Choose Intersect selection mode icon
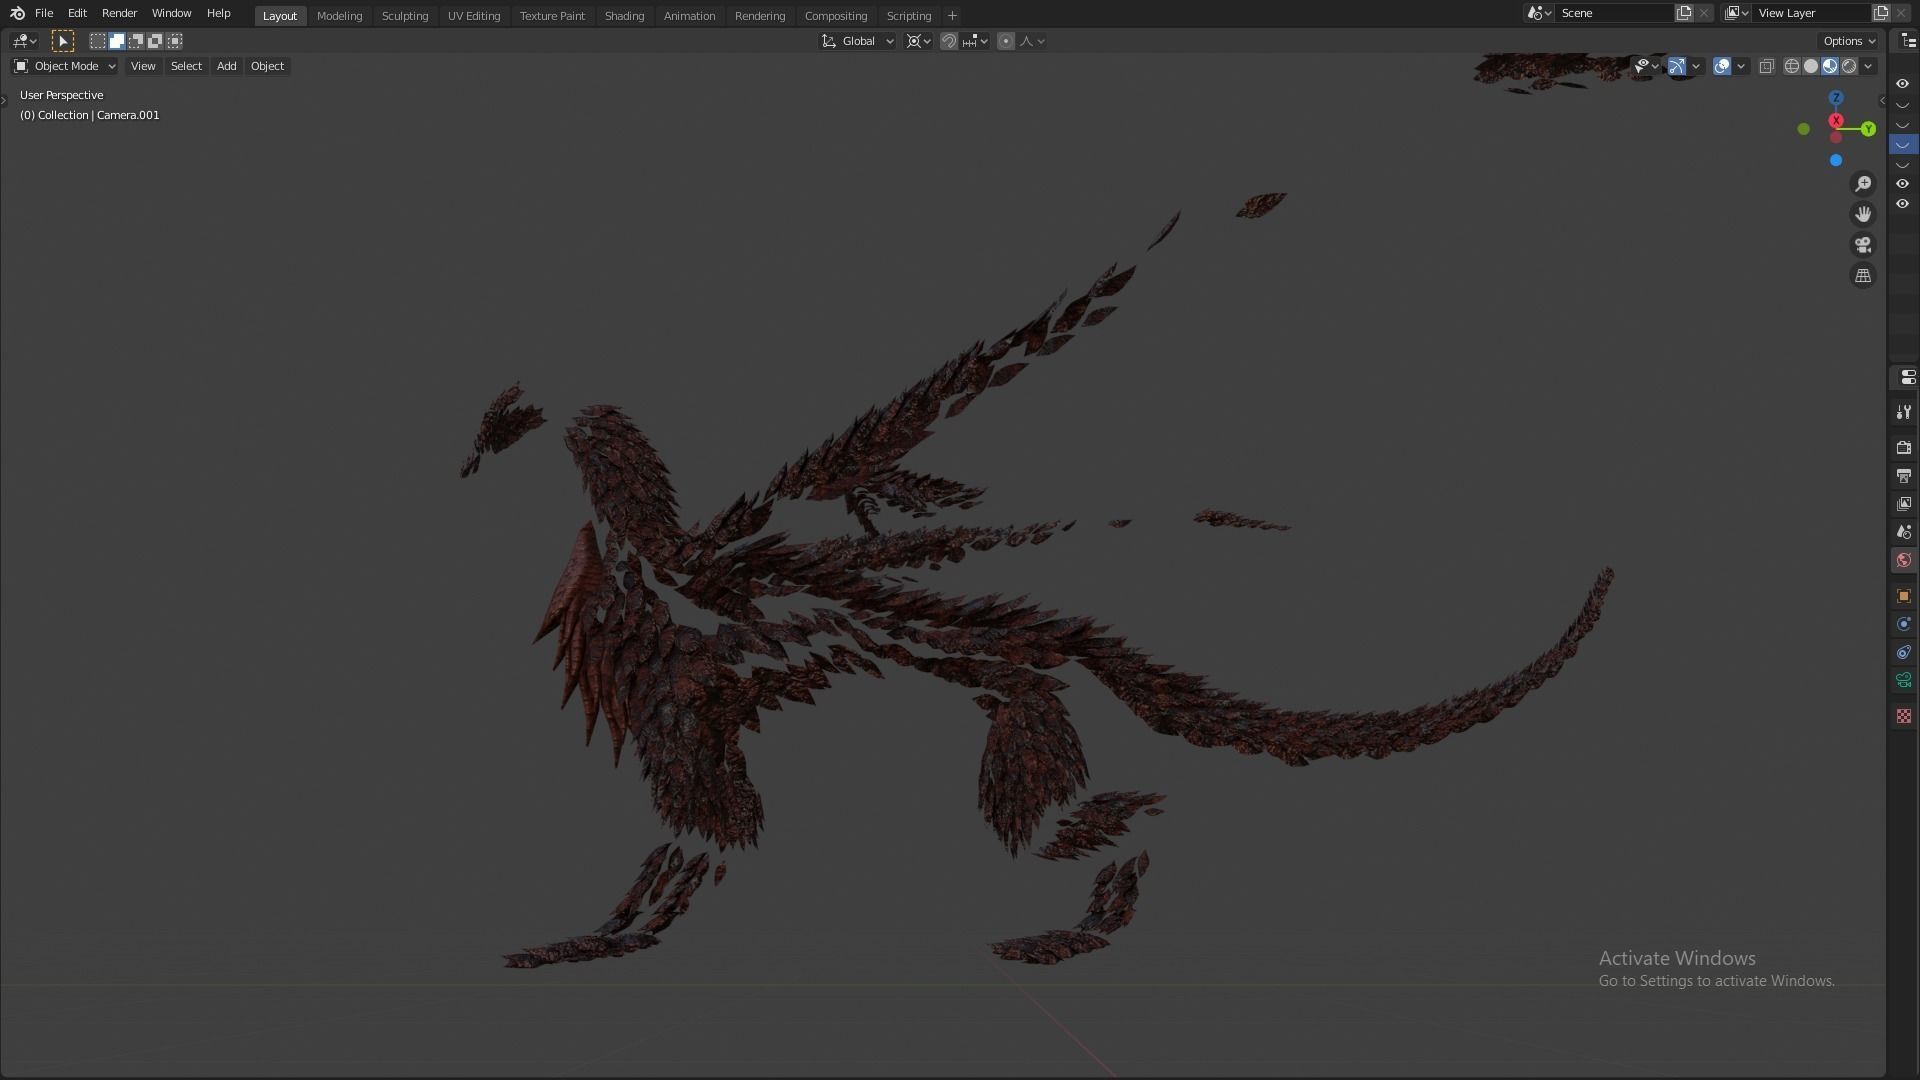 (x=175, y=41)
